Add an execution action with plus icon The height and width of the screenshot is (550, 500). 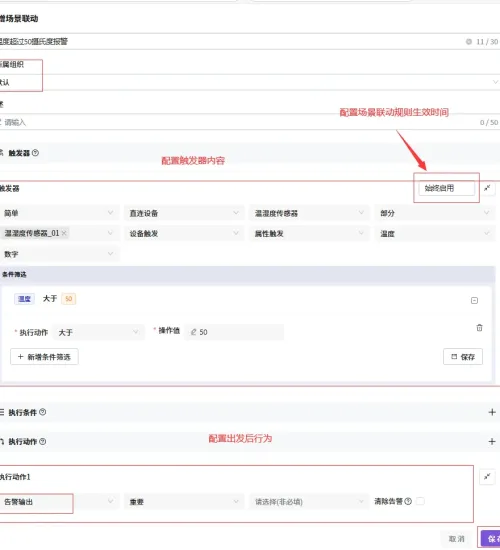(492, 441)
